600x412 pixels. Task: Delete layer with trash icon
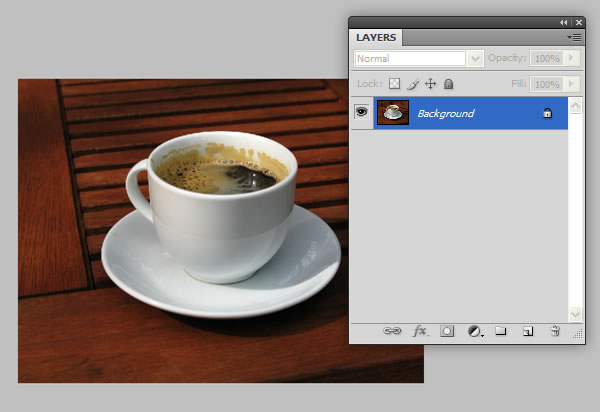click(555, 331)
